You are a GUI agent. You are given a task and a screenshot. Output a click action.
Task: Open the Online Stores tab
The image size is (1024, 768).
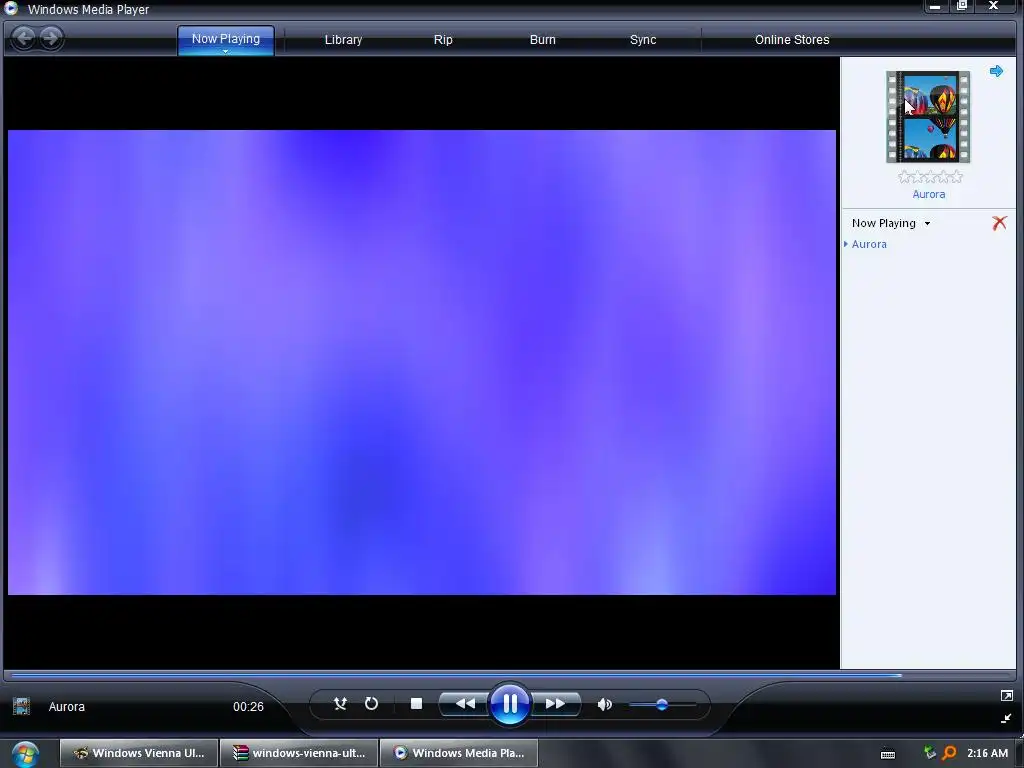[792, 40]
